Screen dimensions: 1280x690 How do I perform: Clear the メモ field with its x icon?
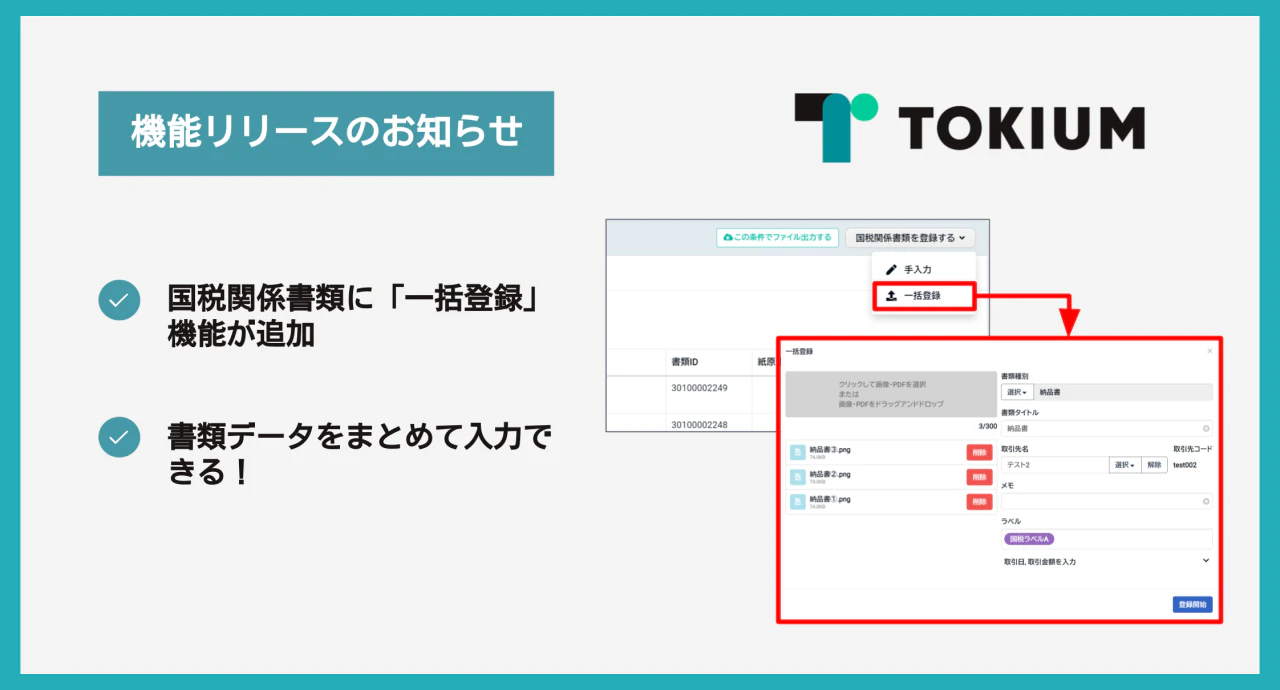pyautogui.click(x=1206, y=501)
